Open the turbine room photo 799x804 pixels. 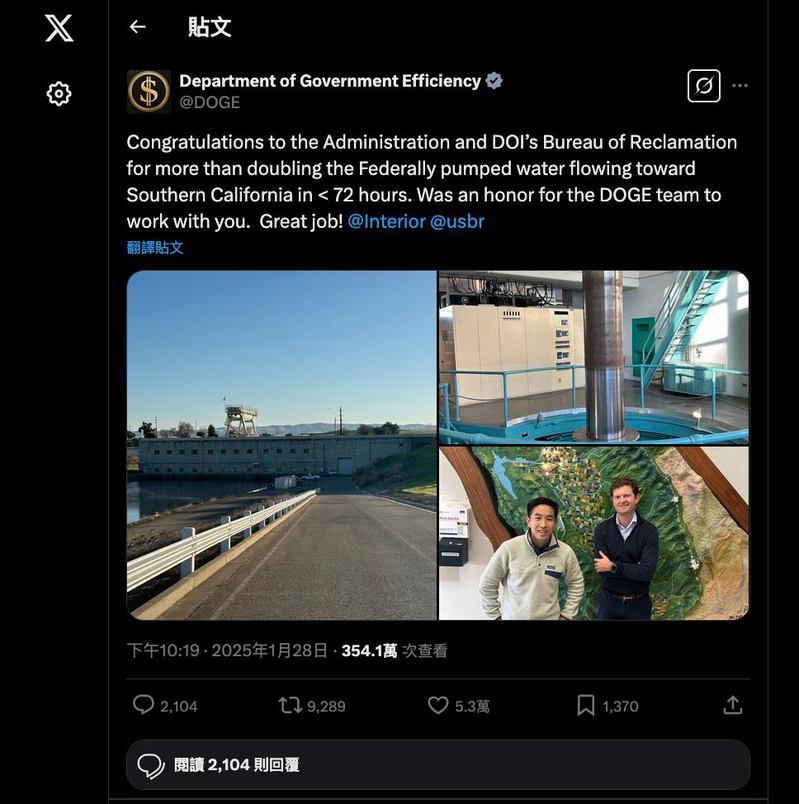pos(593,356)
